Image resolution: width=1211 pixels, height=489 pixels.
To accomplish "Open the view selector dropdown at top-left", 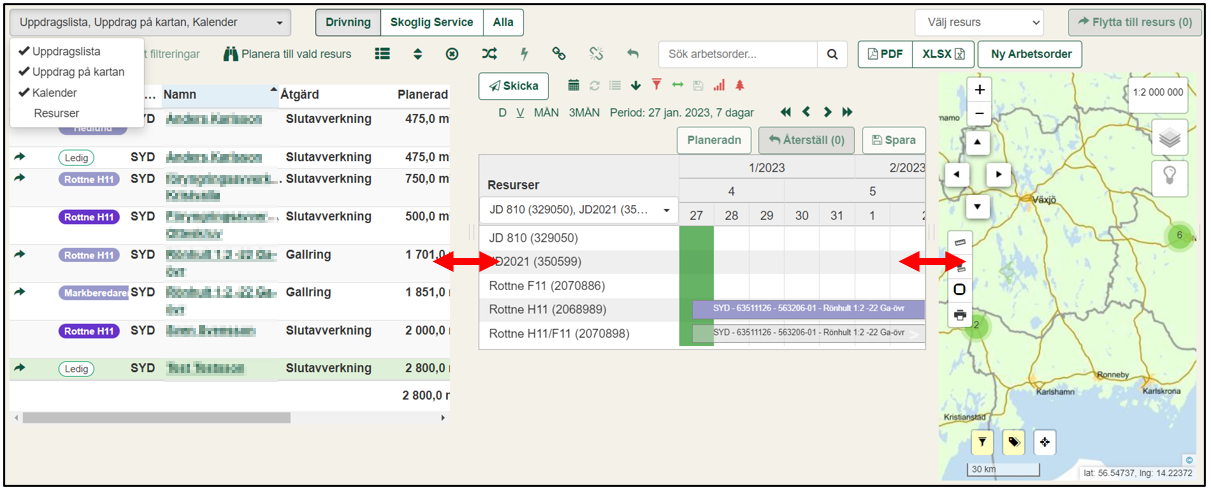I will (x=150, y=22).
